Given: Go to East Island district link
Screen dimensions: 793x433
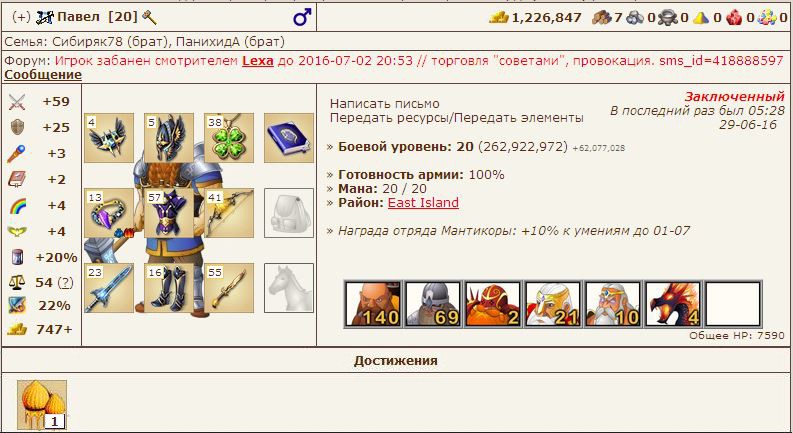Looking at the screenshot, I should pos(423,203).
